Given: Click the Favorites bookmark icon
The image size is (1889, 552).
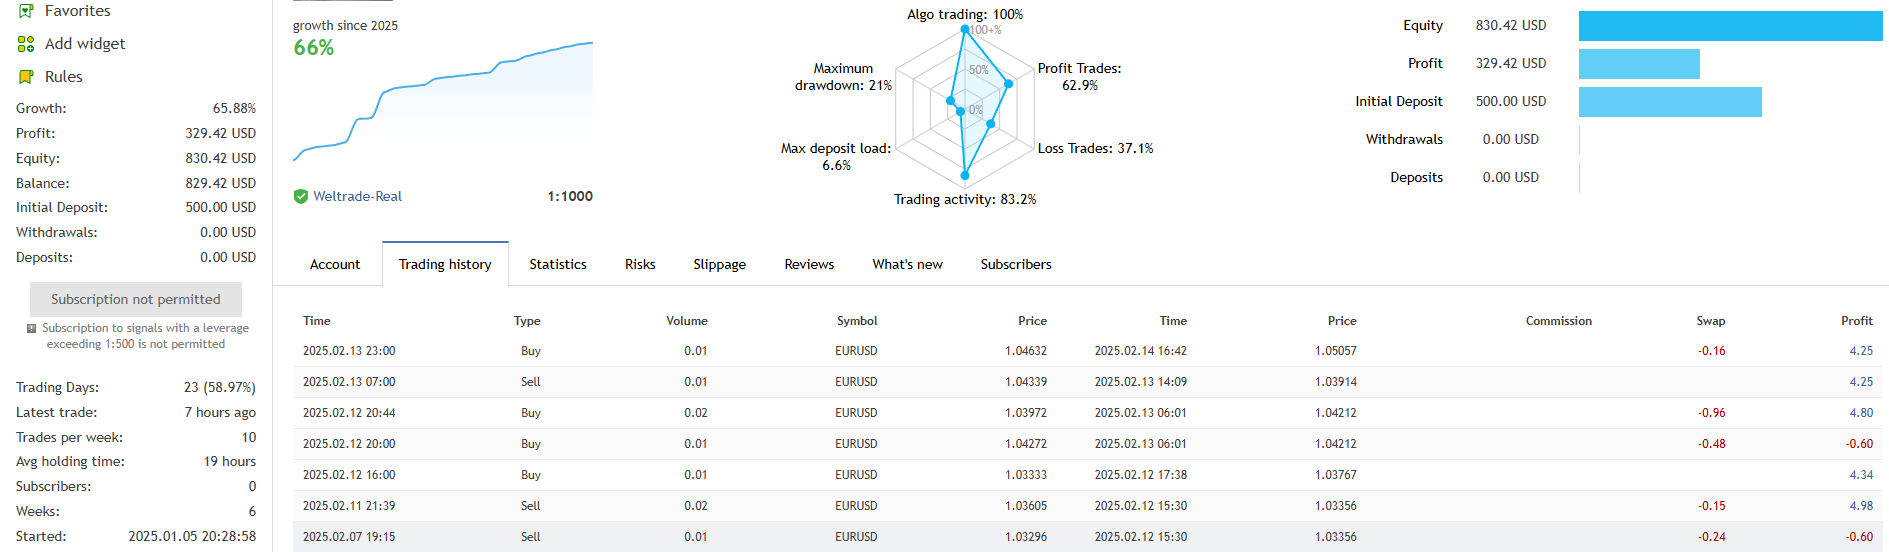Looking at the screenshot, I should [x=26, y=11].
